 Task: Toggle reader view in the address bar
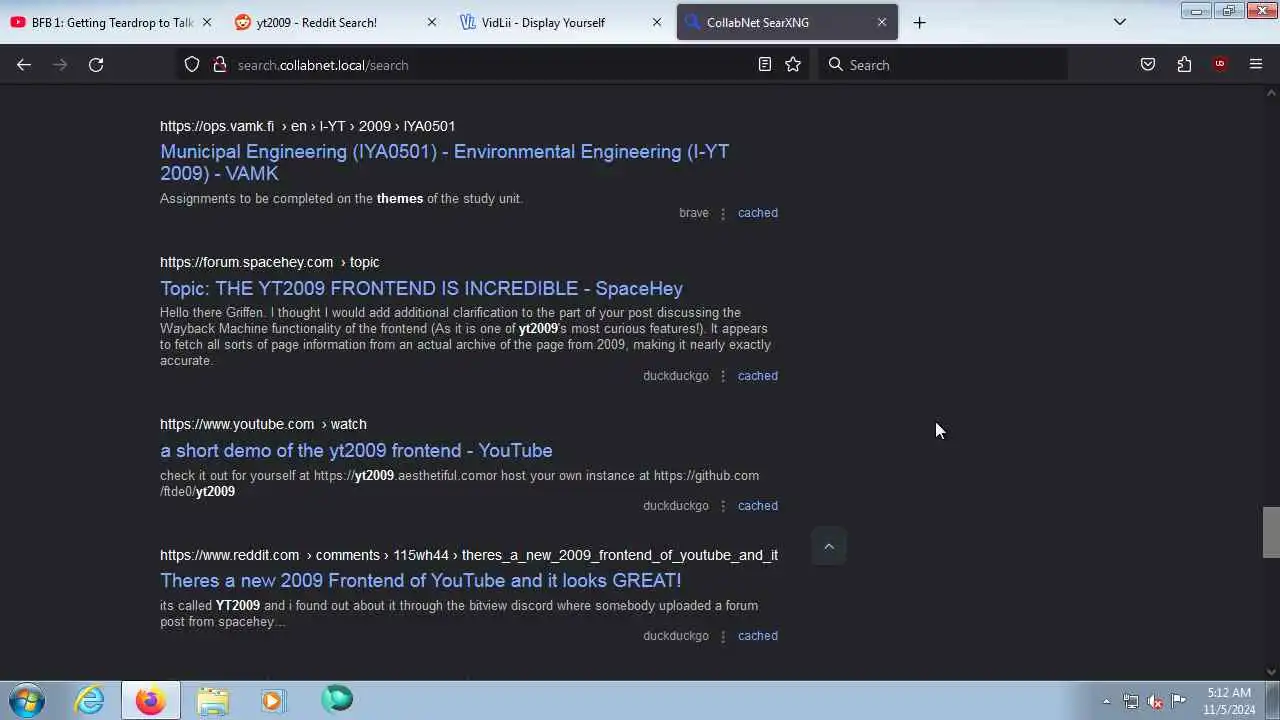tap(765, 65)
